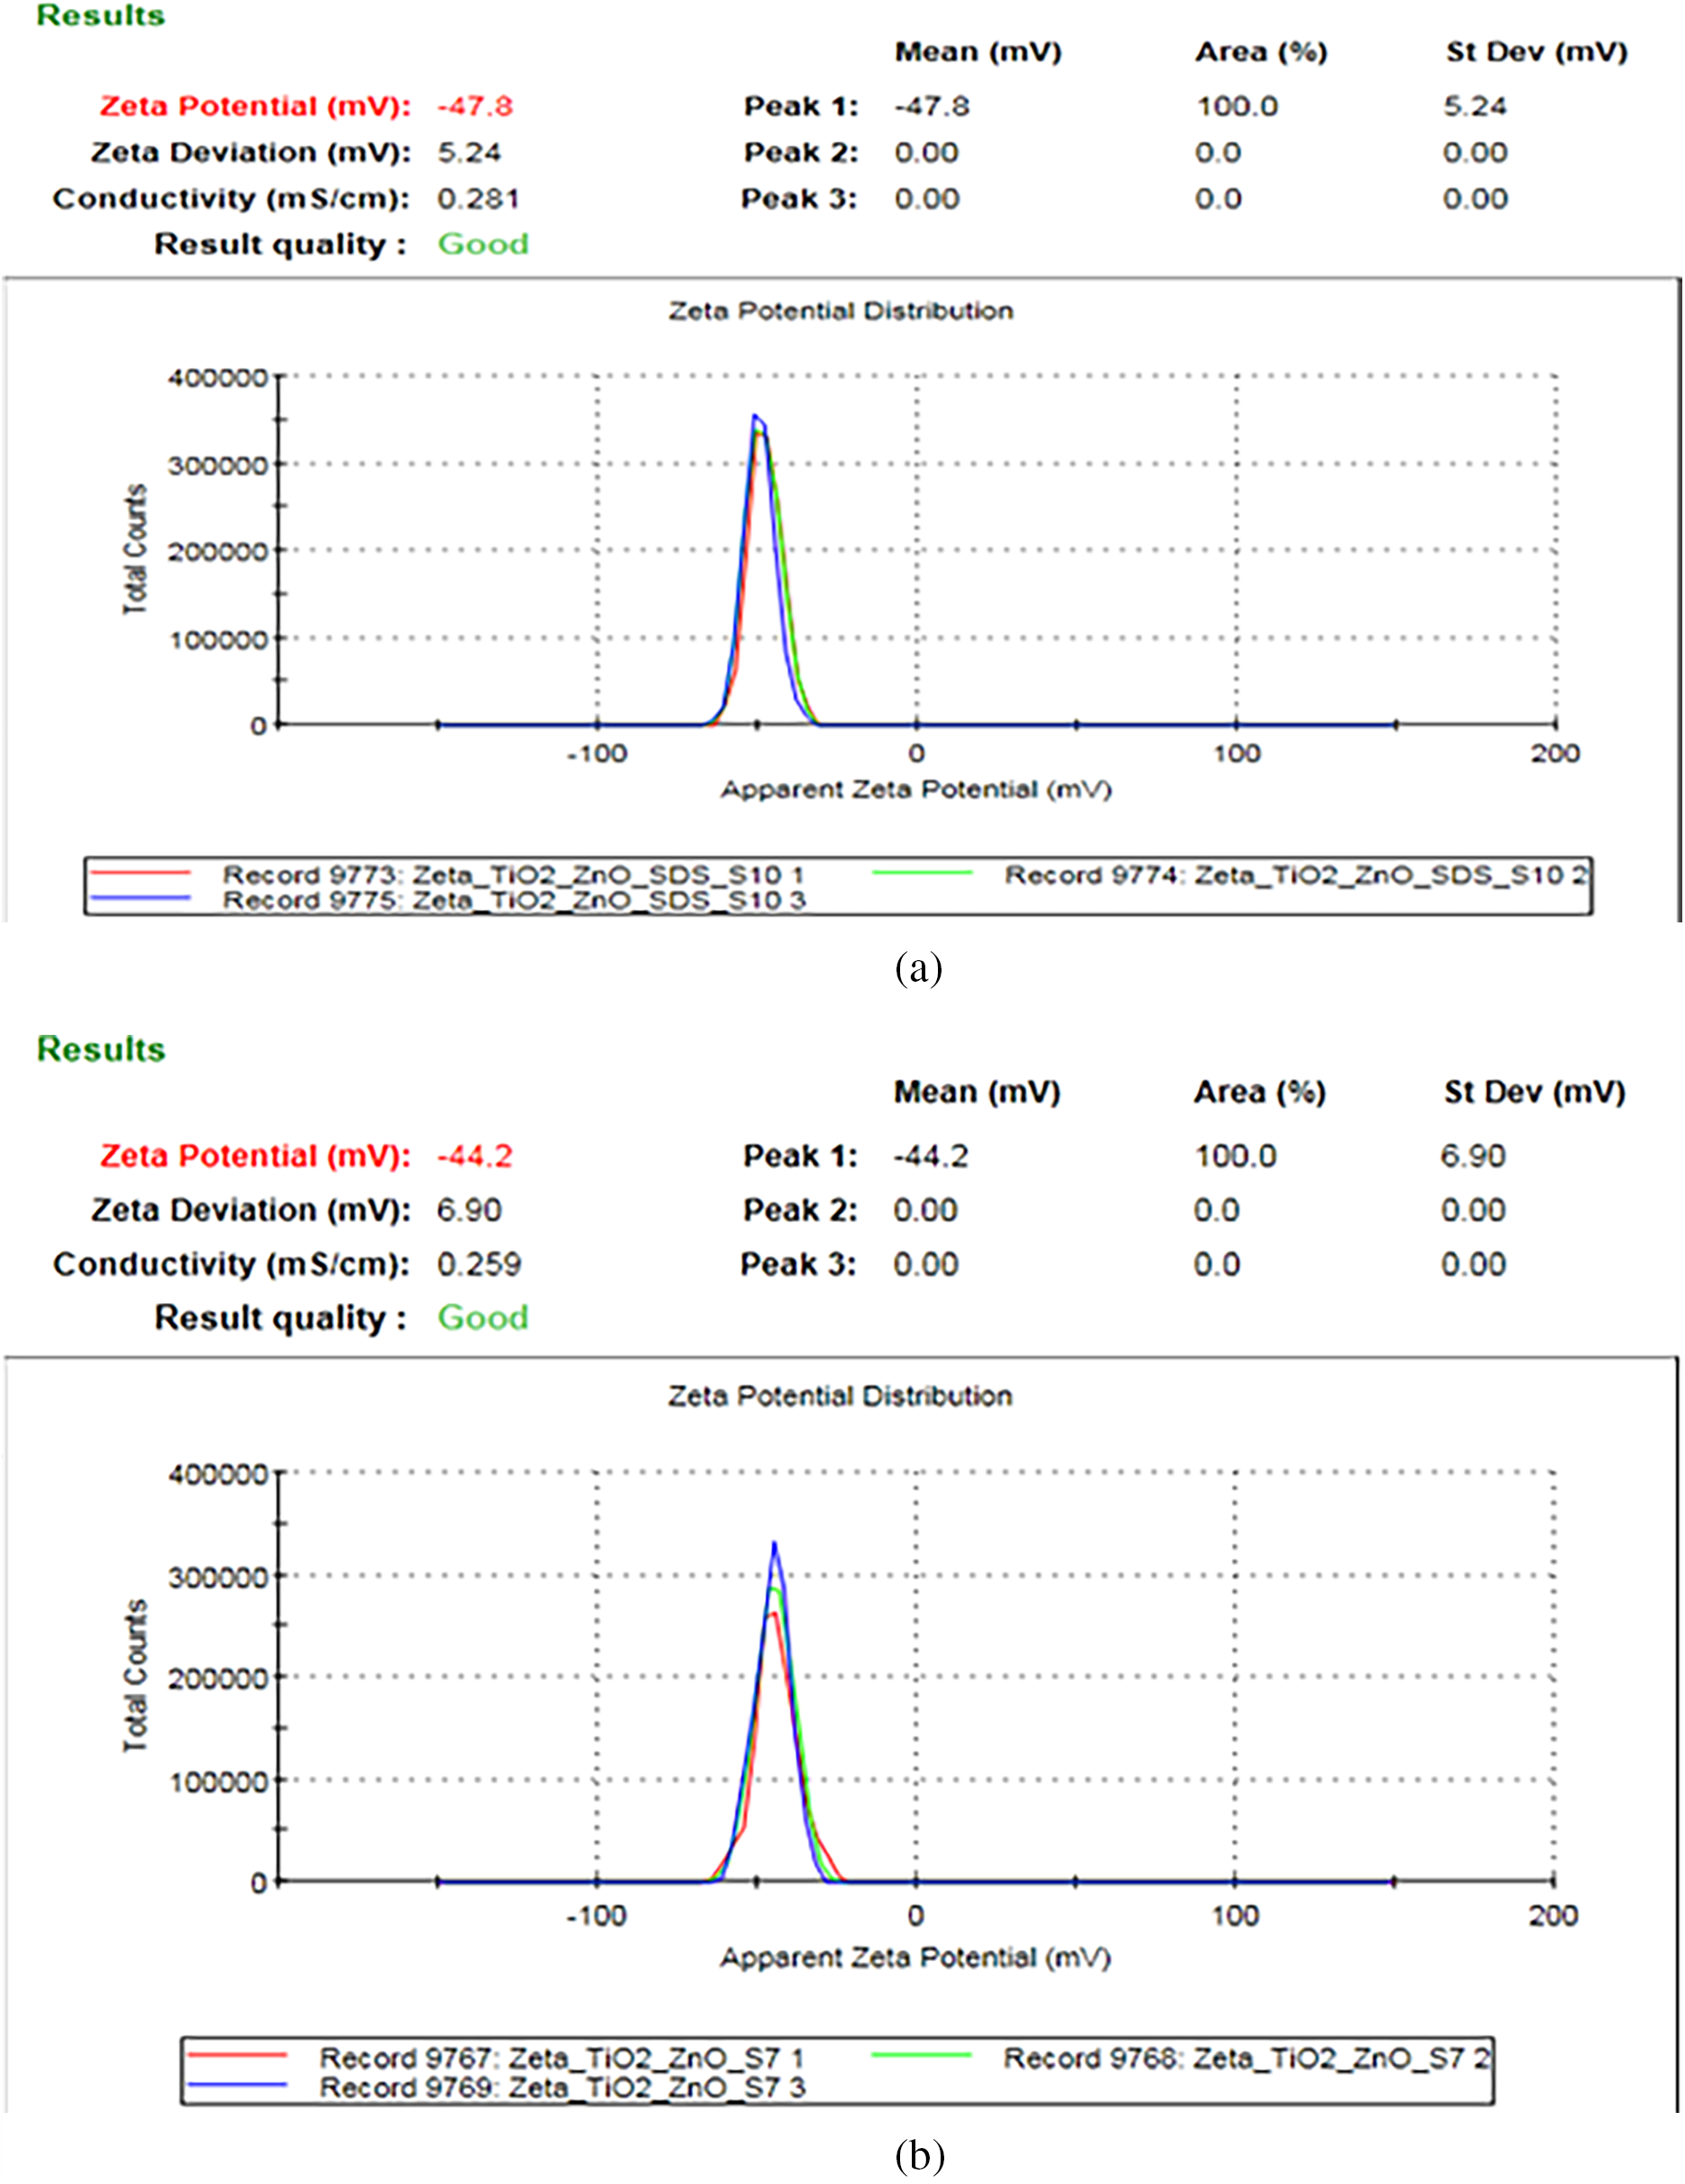Click the red legend line for Record 9767
This screenshot has width=1685, height=2184.
[238, 2055]
